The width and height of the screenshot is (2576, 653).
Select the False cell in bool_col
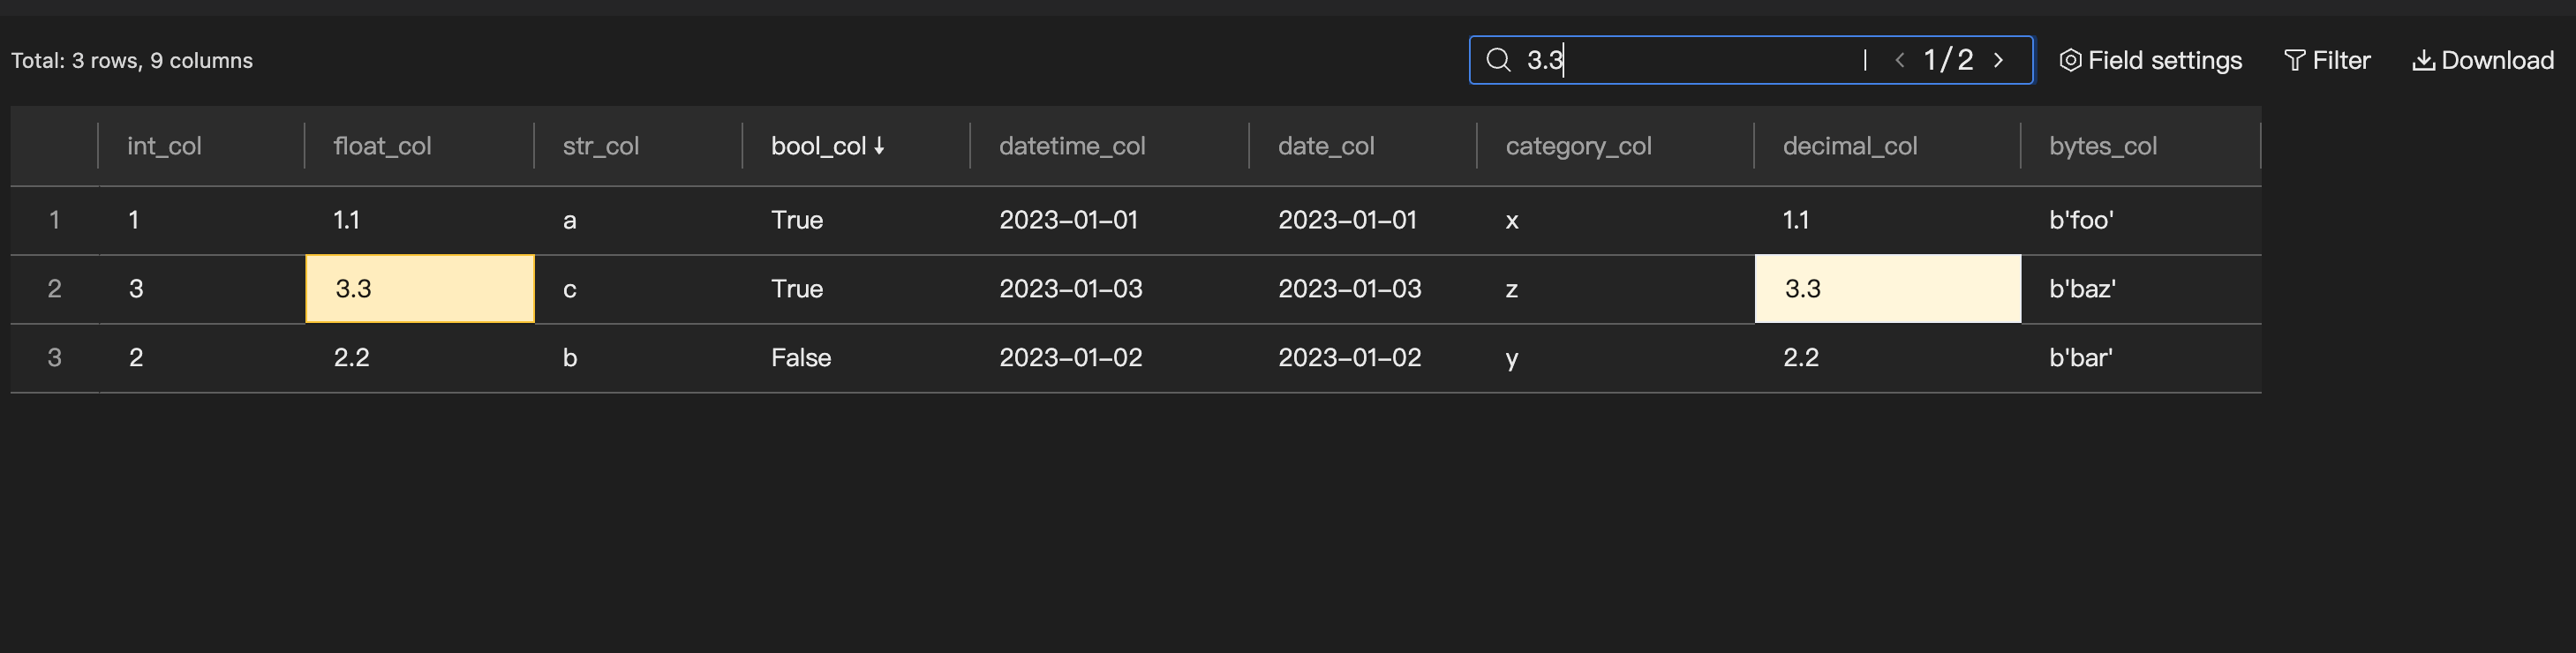pyautogui.click(x=801, y=358)
